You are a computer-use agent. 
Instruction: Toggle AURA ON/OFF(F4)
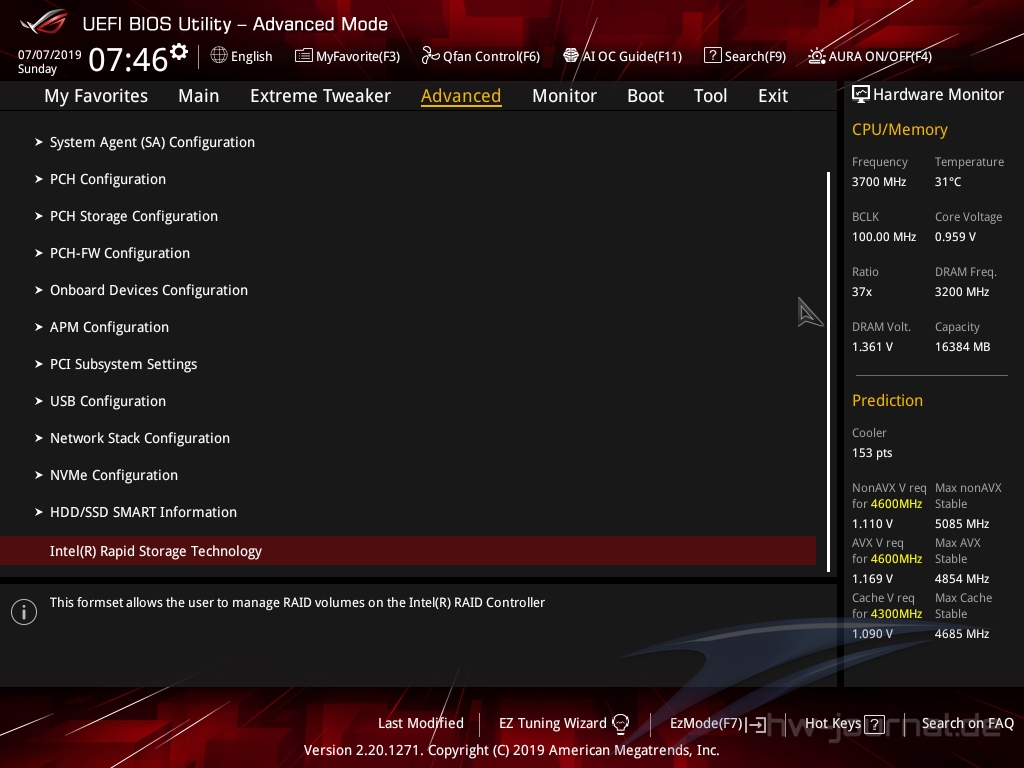pos(870,56)
